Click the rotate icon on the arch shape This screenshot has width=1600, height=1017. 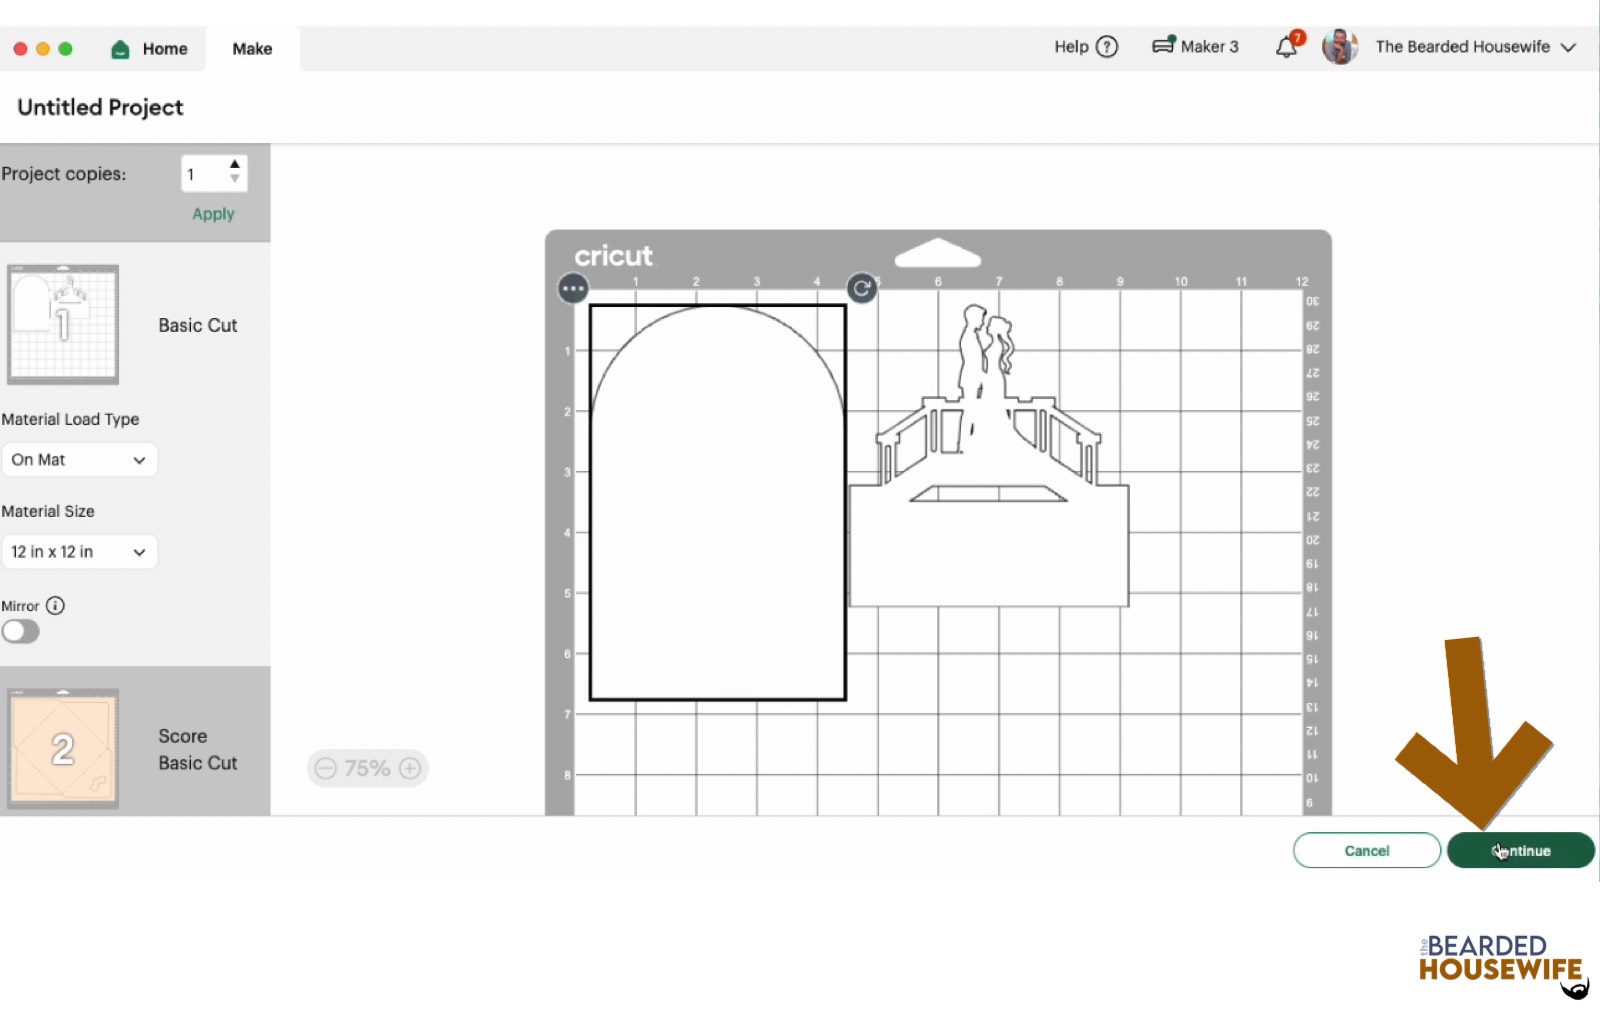pyautogui.click(x=861, y=289)
